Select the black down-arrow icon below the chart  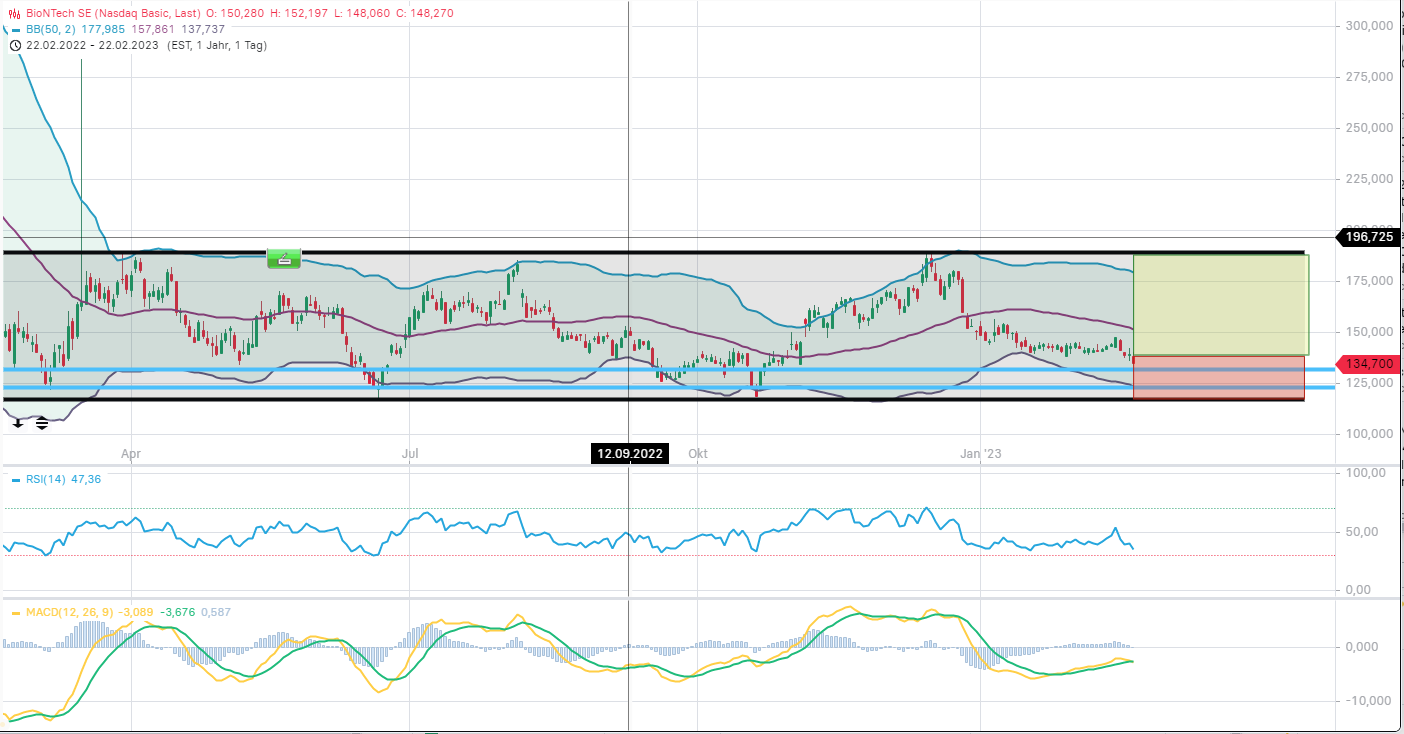pos(17,423)
